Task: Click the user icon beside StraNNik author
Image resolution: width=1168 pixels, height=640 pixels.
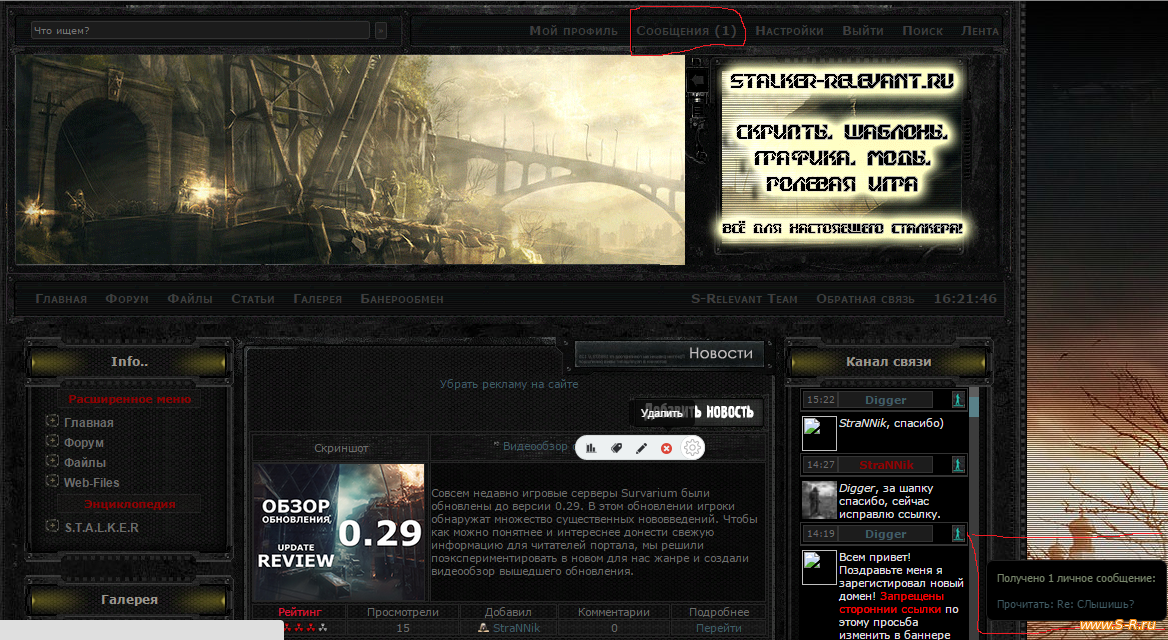Action: coord(483,628)
